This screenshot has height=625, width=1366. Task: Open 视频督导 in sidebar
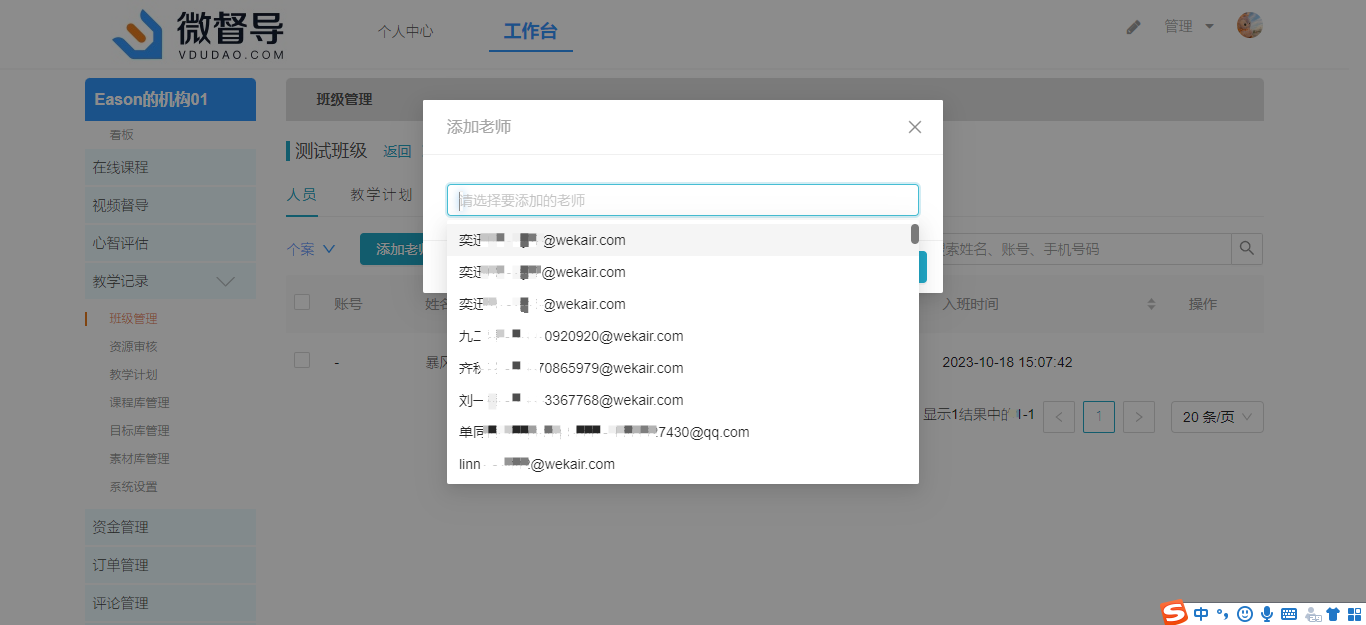(x=170, y=205)
